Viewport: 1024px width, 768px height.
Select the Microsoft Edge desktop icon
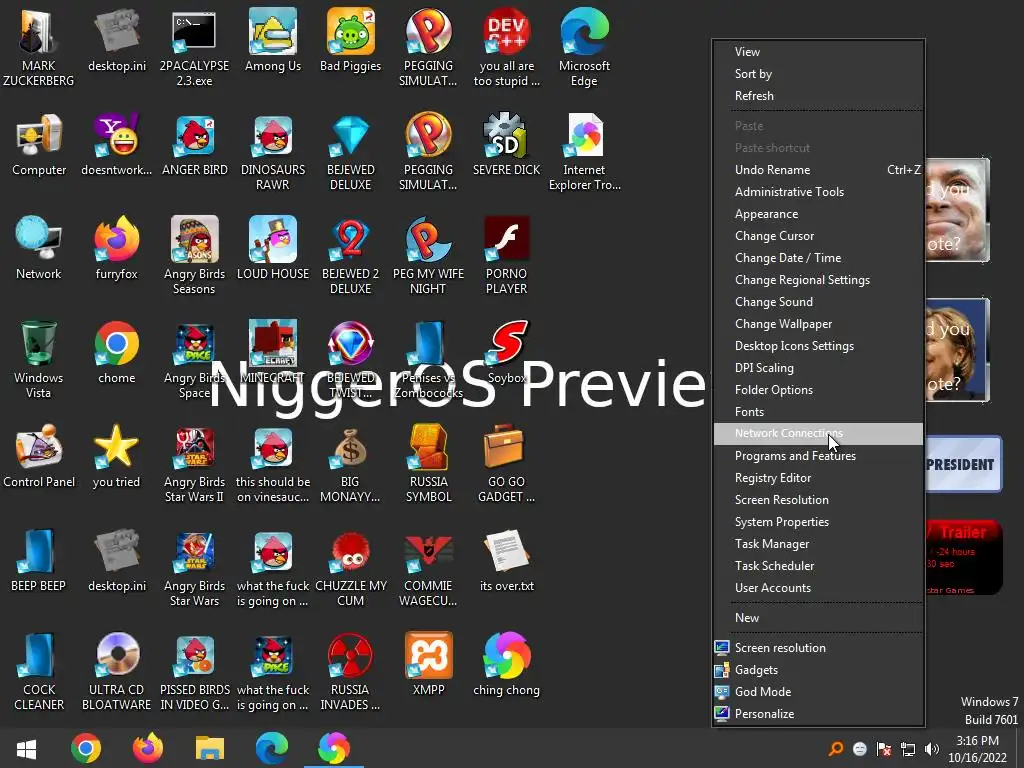584,48
